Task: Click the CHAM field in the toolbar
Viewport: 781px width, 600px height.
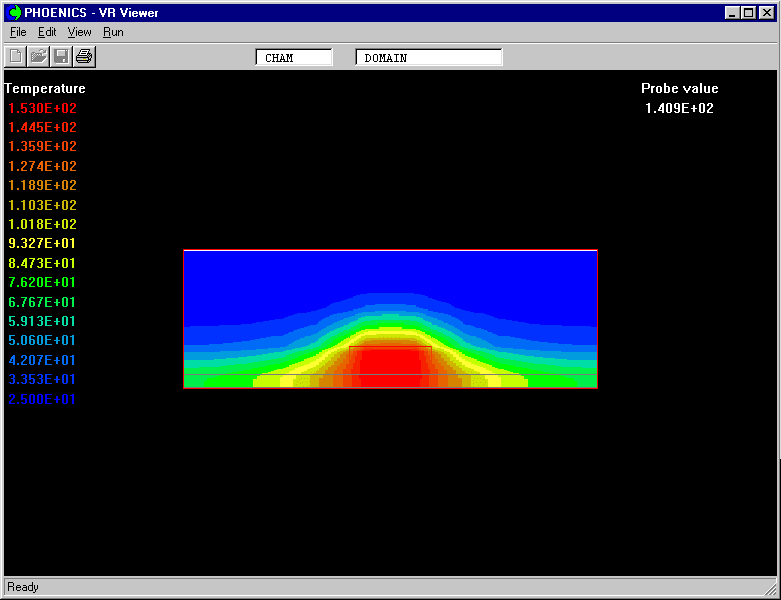Action: (294, 58)
